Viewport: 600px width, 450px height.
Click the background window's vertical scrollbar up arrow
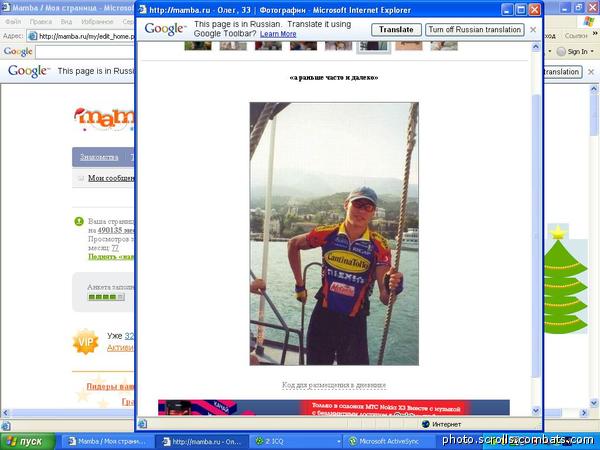(x=594, y=90)
